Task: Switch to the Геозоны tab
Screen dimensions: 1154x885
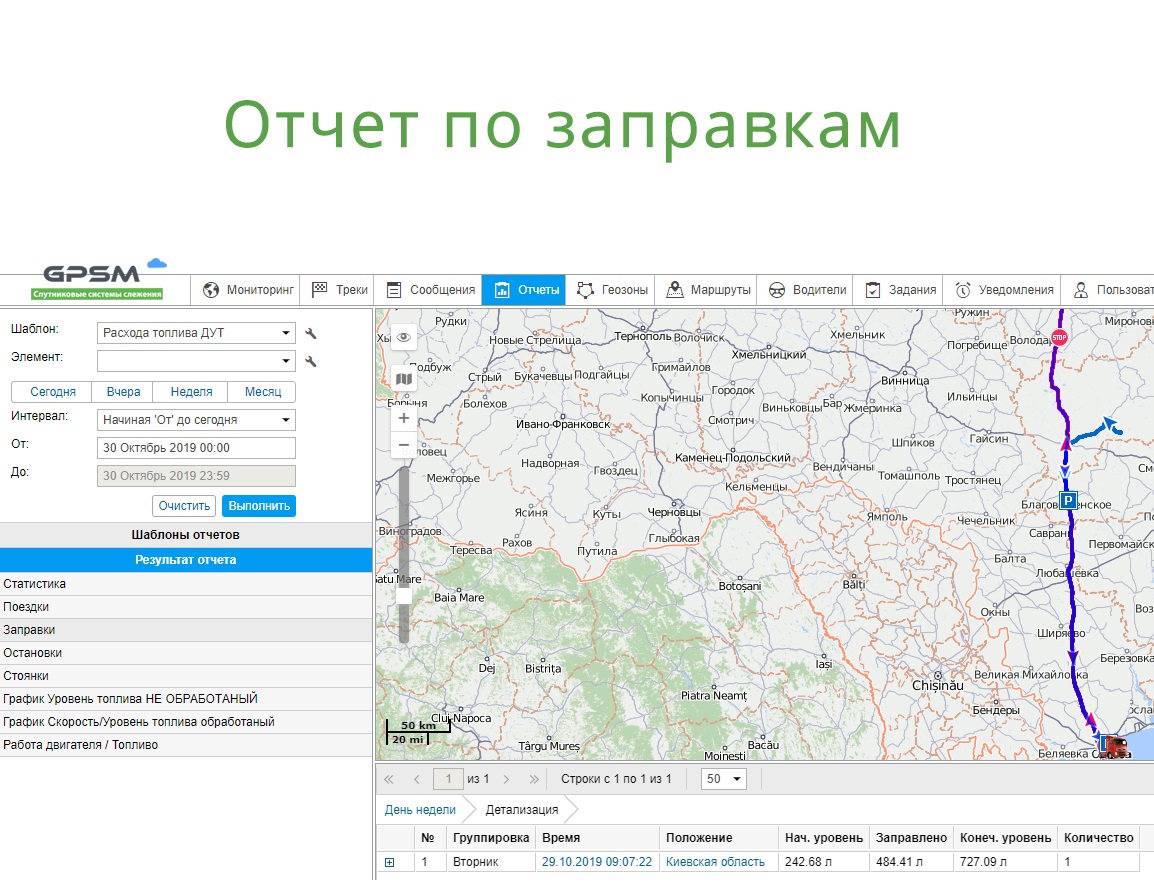Action: tap(612, 290)
